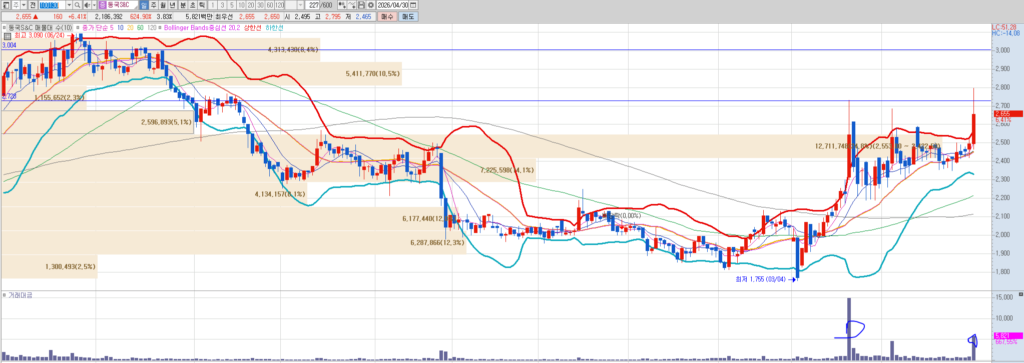Click the 3 interval button
1024x363 pixels.
click(222, 5)
